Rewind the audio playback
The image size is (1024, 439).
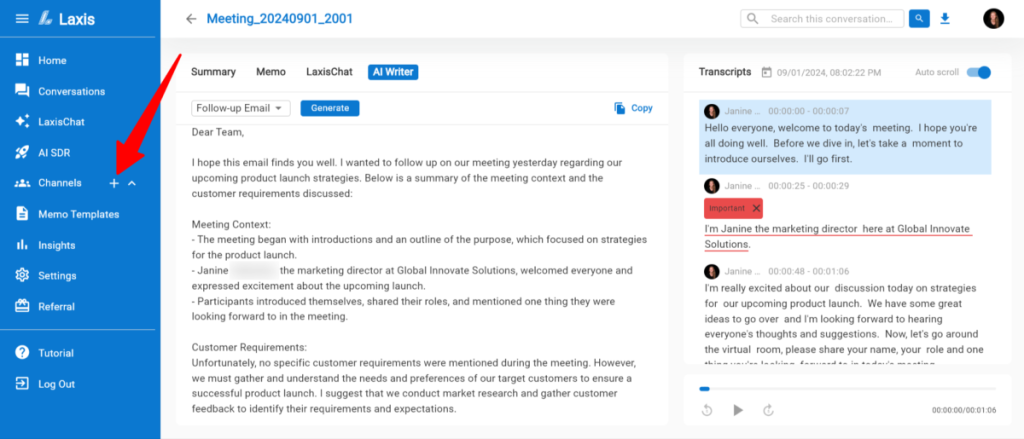[x=707, y=410]
